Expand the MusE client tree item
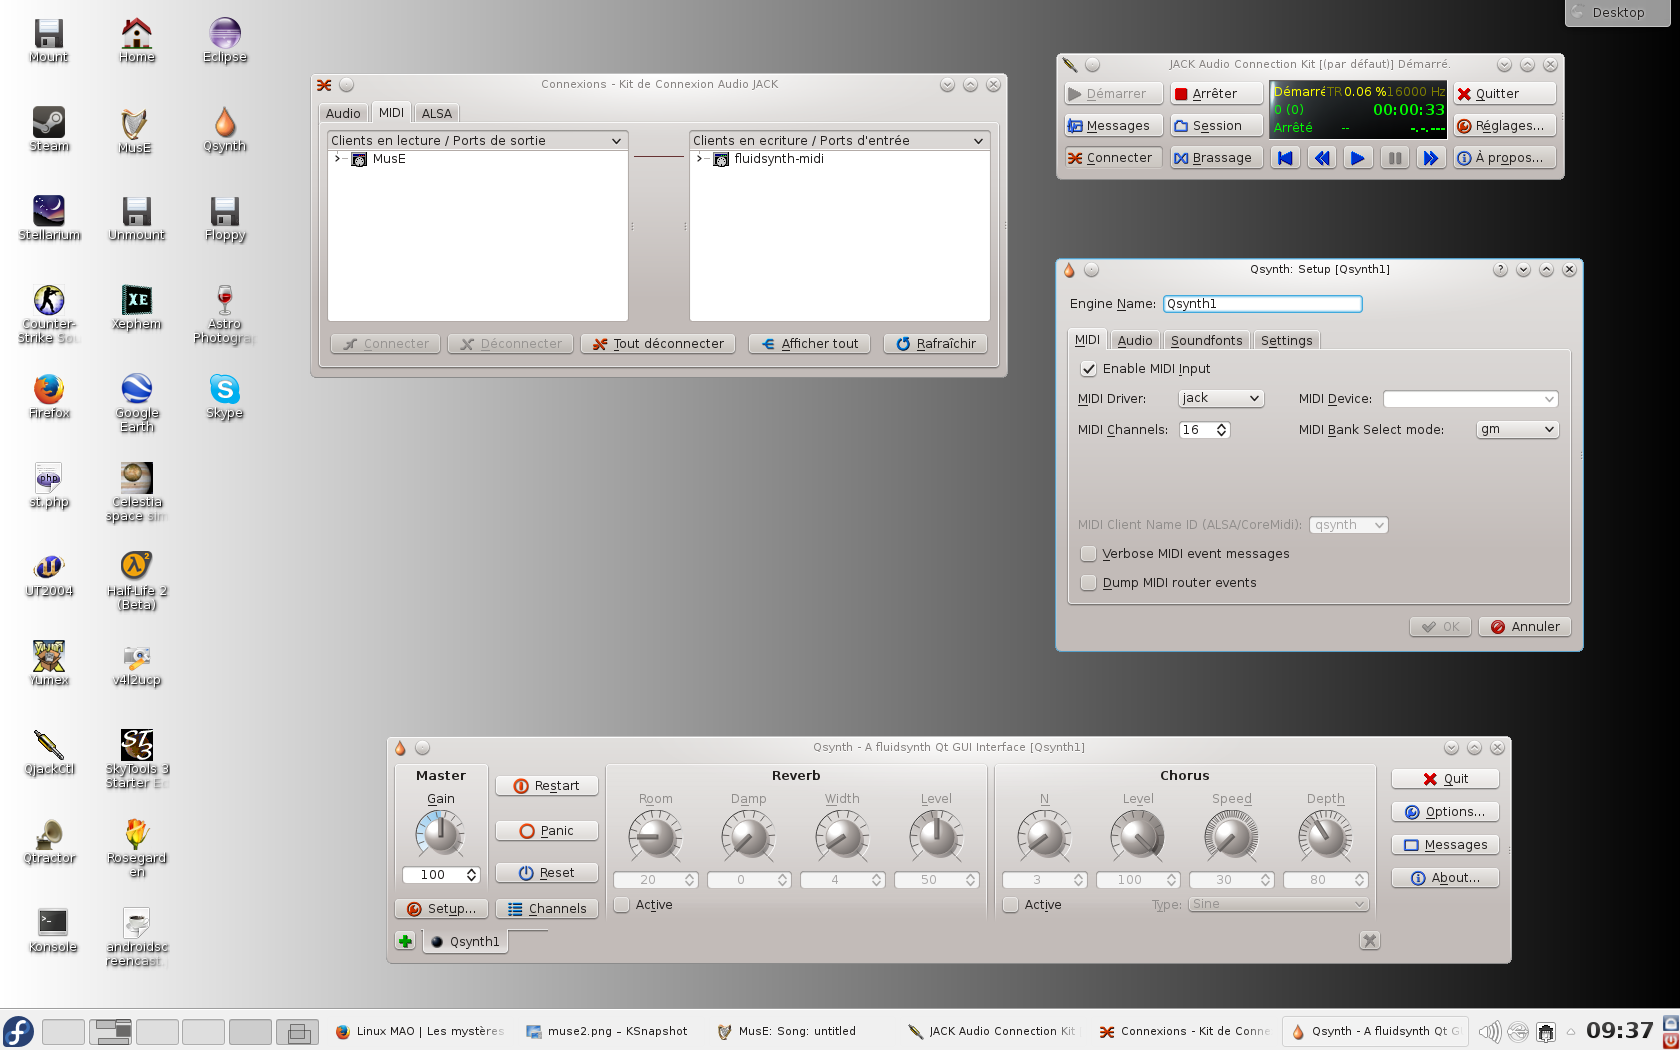 (338, 158)
